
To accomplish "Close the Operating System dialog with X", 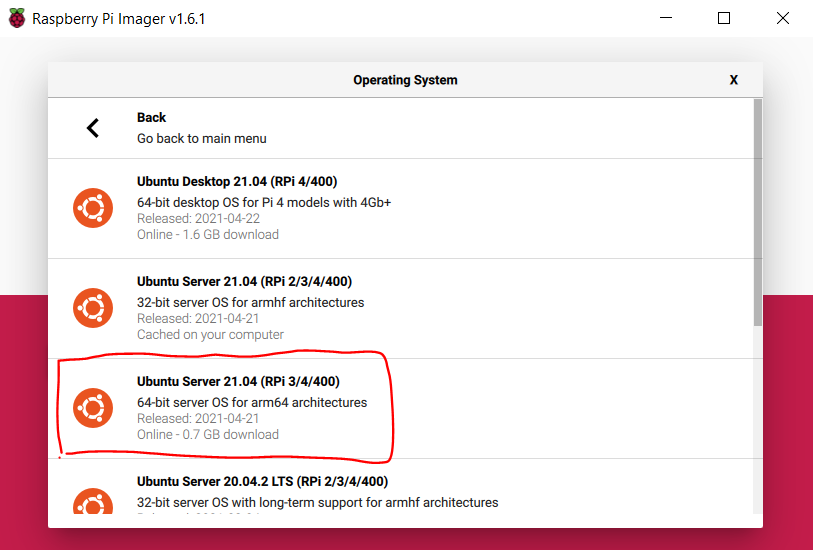I will point(733,80).
